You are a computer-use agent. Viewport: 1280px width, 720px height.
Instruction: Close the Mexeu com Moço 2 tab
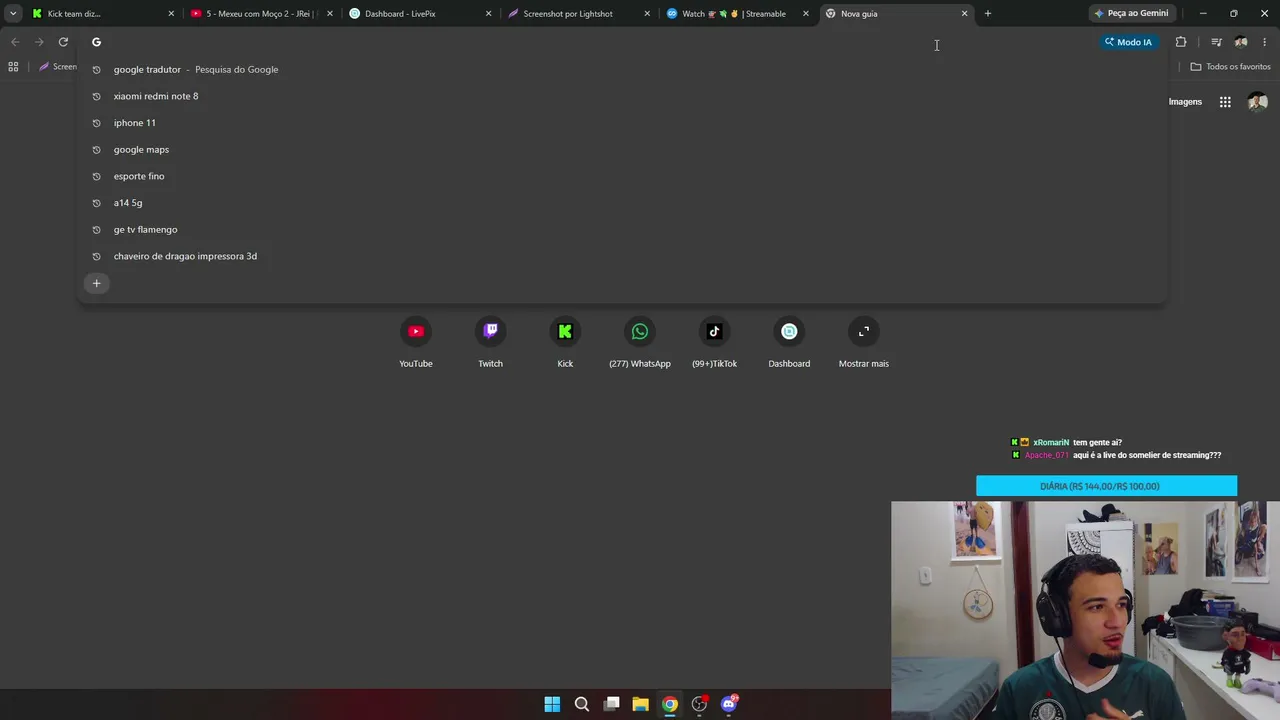[x=330, y=14]
